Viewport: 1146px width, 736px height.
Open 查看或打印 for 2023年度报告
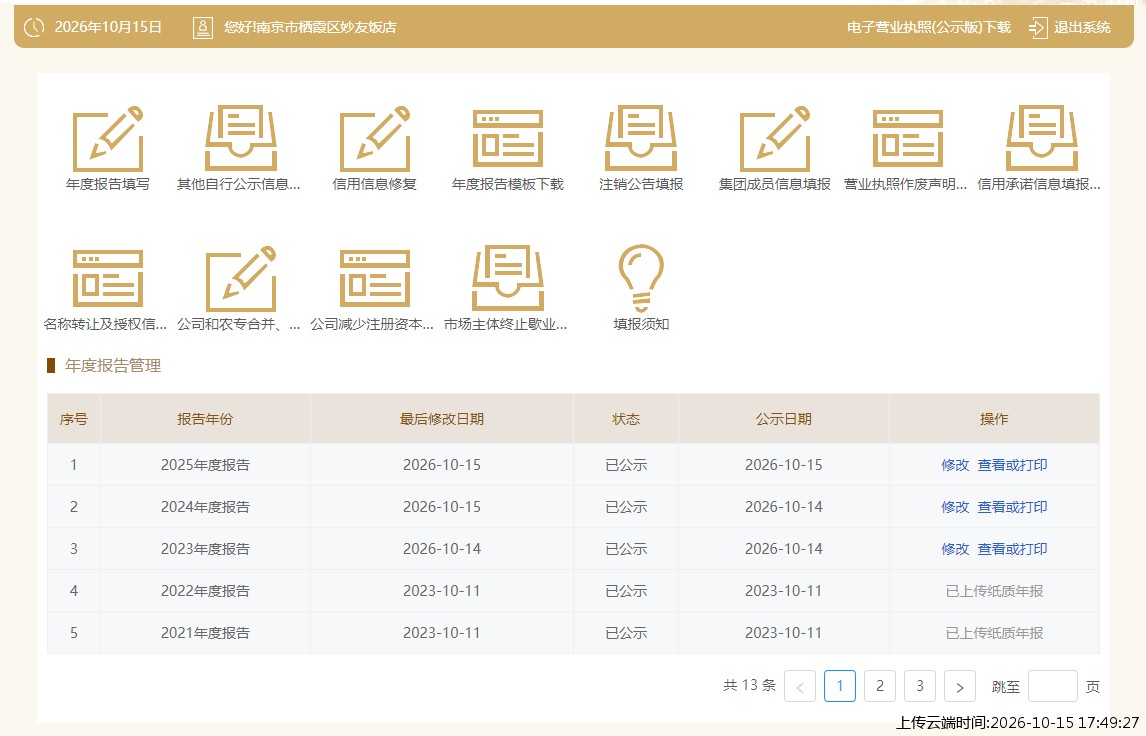pyautogui.click(x=1012, y=549)
